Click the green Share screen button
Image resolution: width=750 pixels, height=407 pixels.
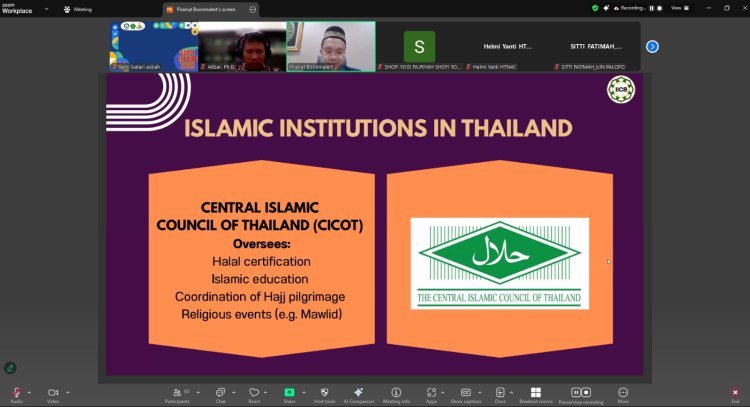[289, 395]
